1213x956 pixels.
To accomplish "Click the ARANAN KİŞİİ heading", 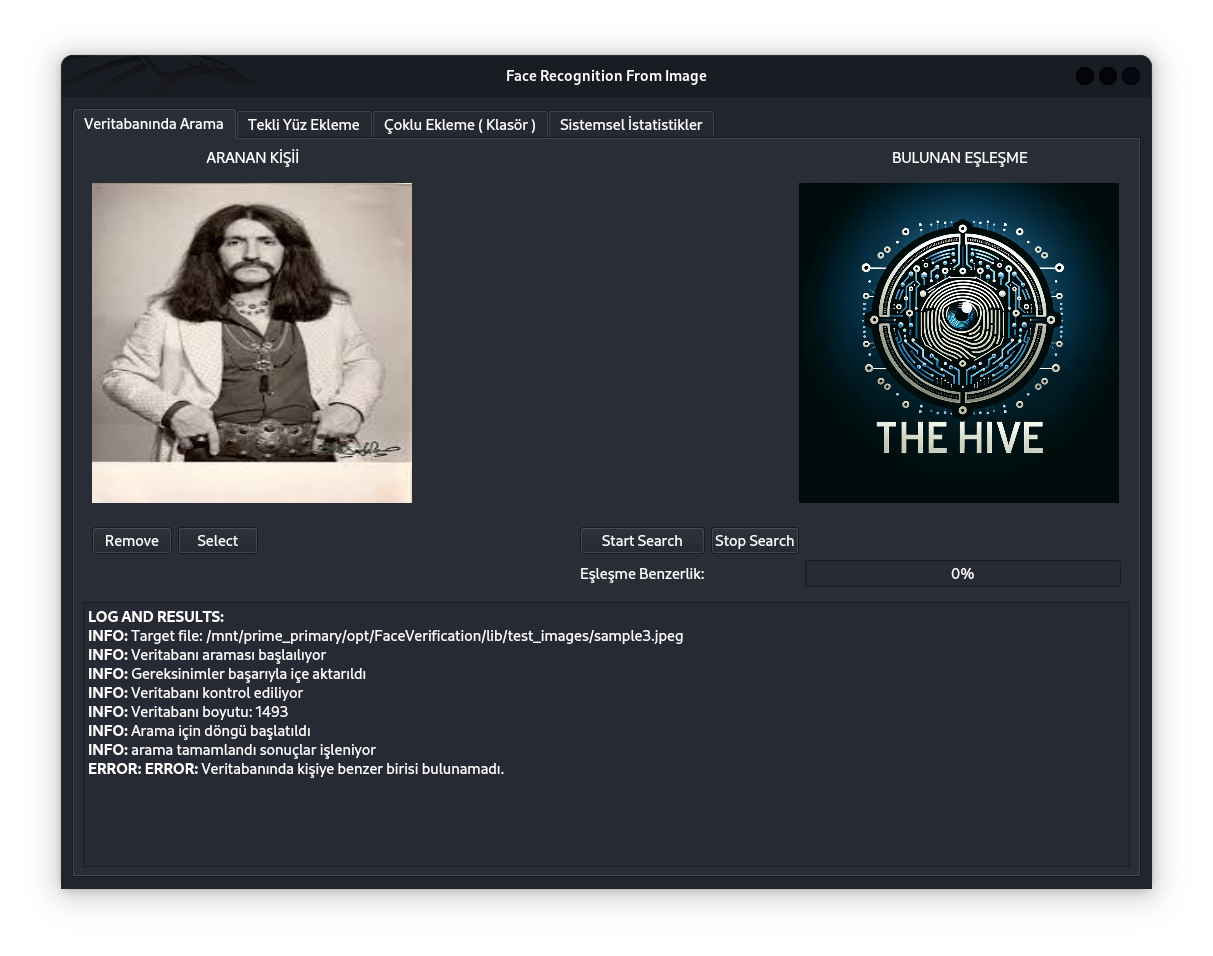I will point(252,158).
